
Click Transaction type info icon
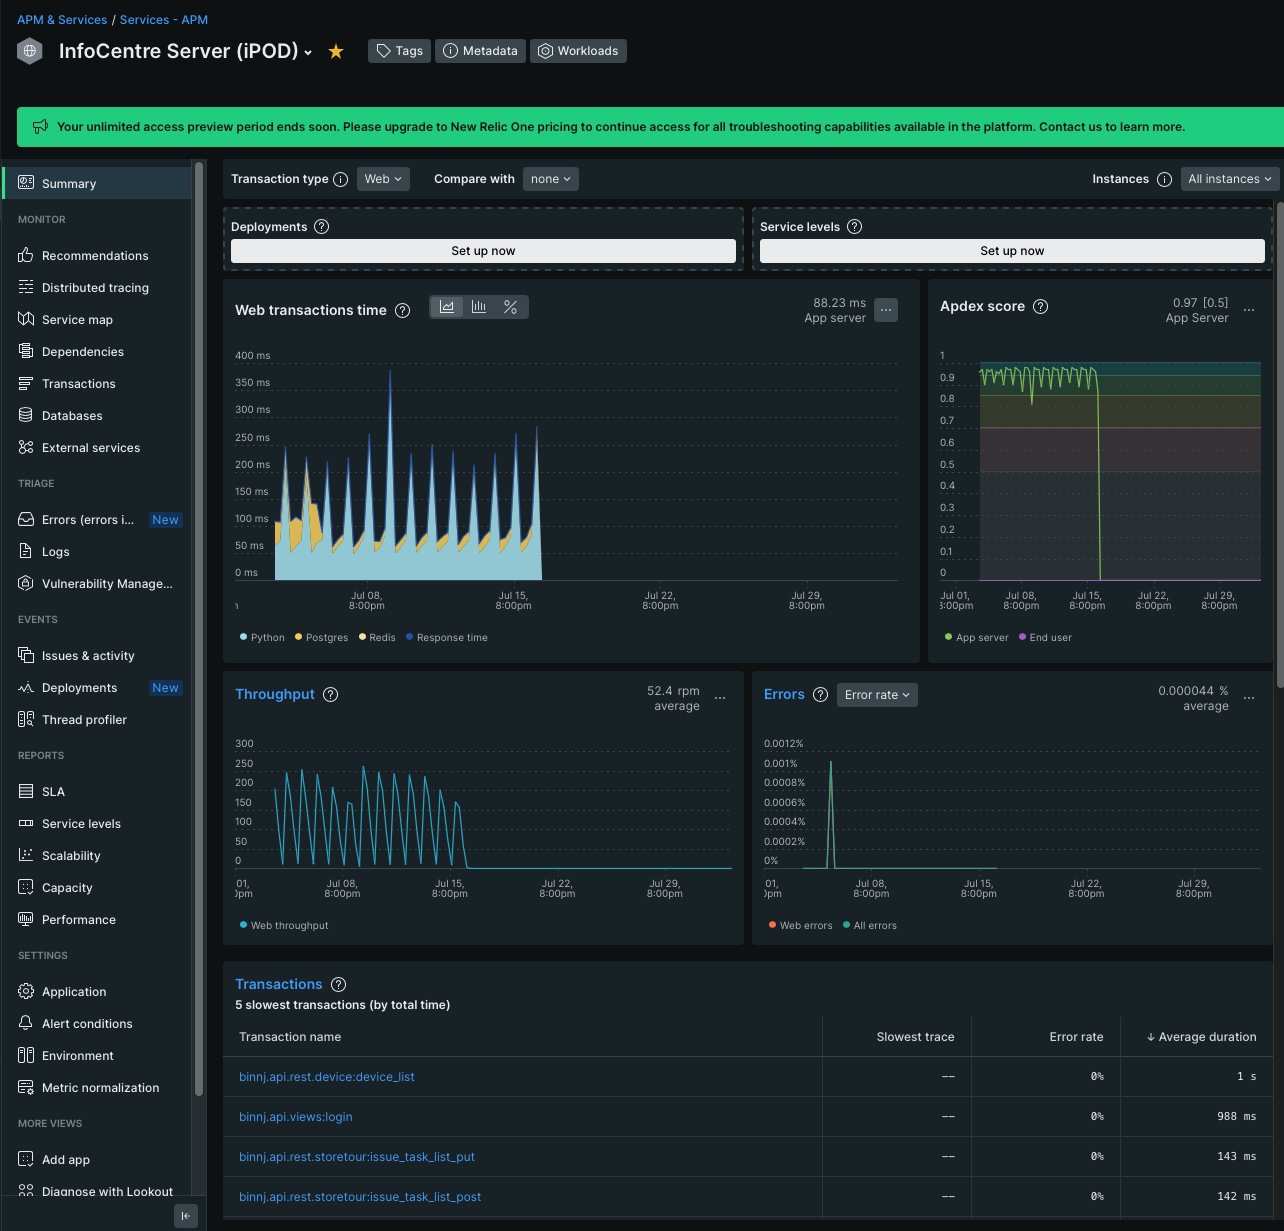(340, 179)
